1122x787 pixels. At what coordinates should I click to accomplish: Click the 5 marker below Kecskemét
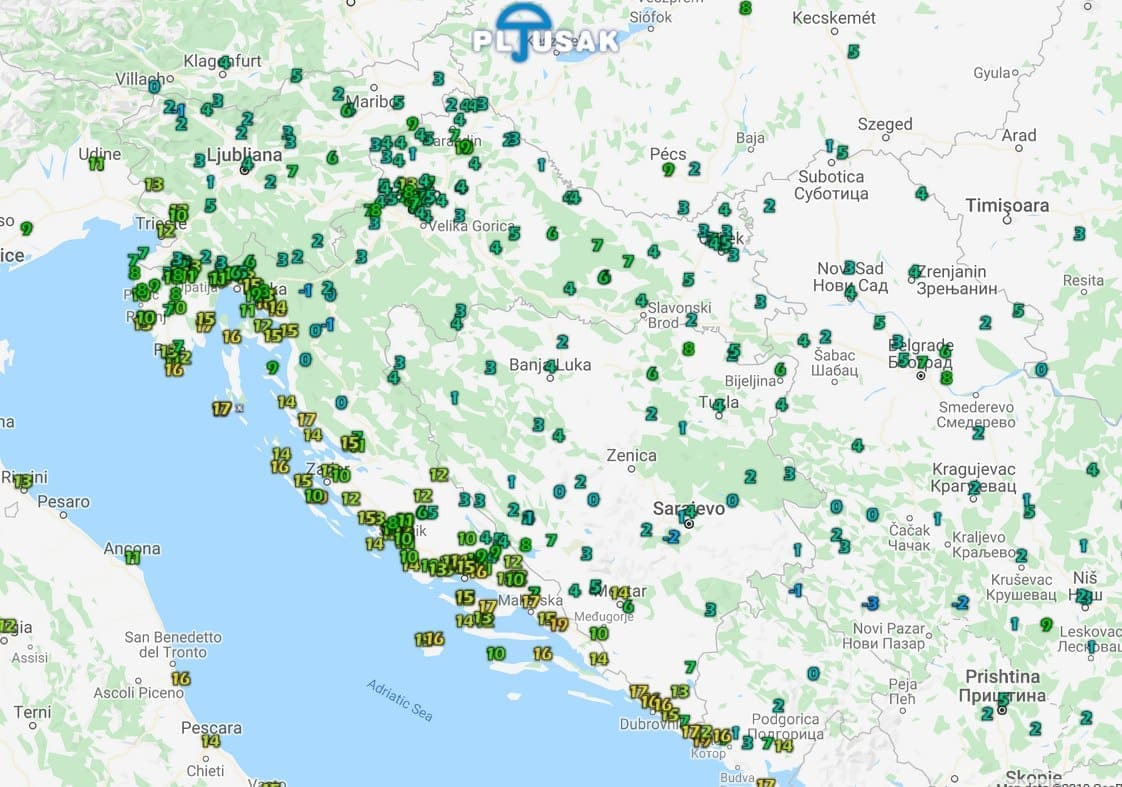[x=853, y=51]
